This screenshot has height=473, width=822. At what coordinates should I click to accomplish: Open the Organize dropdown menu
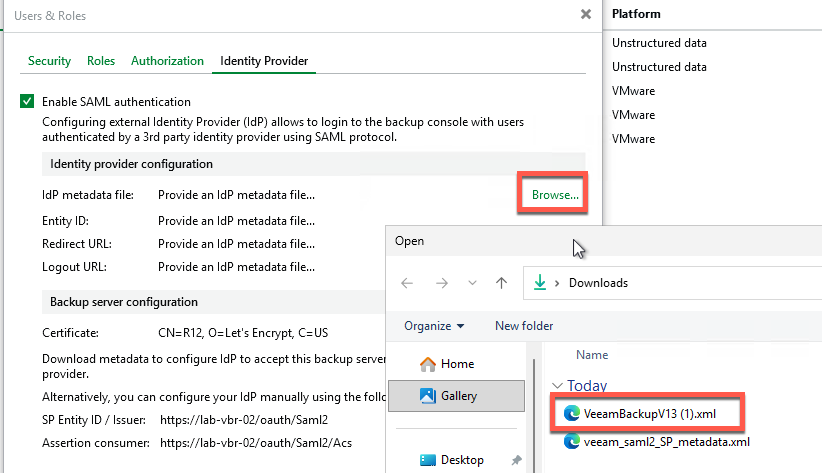(434, 326)
